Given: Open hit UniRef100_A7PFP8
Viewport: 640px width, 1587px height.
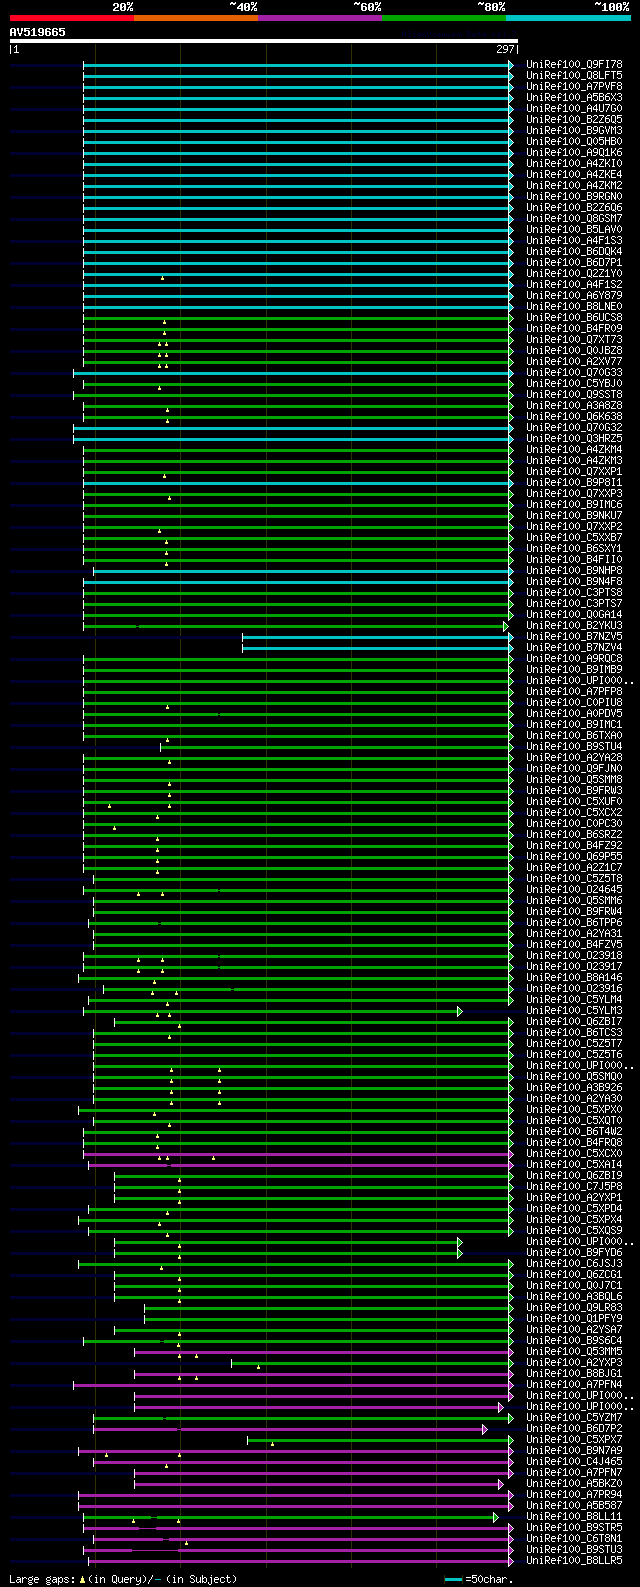Looking at the screenshot, I should [574, 691].
